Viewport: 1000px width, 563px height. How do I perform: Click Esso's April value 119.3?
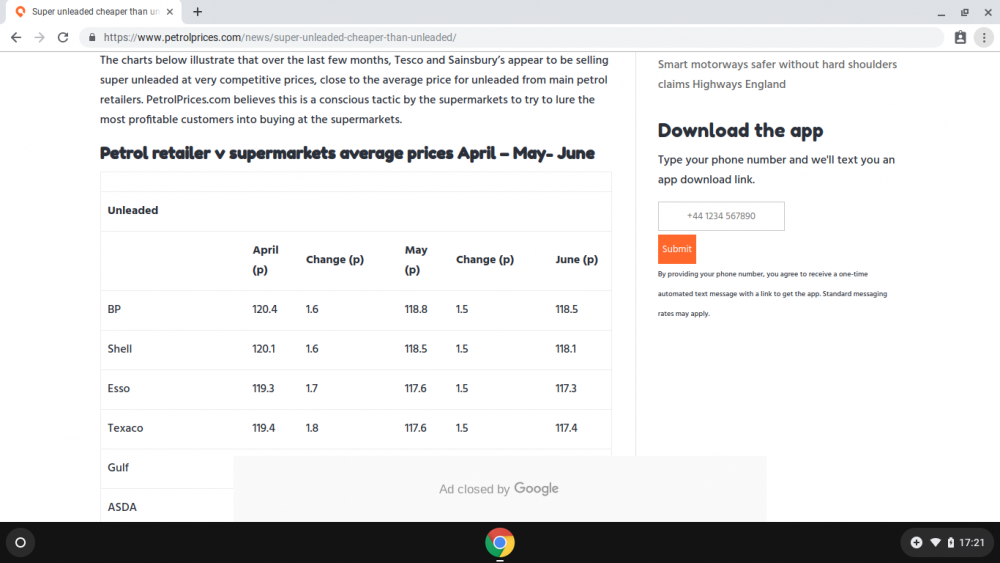tap(263, 388)
